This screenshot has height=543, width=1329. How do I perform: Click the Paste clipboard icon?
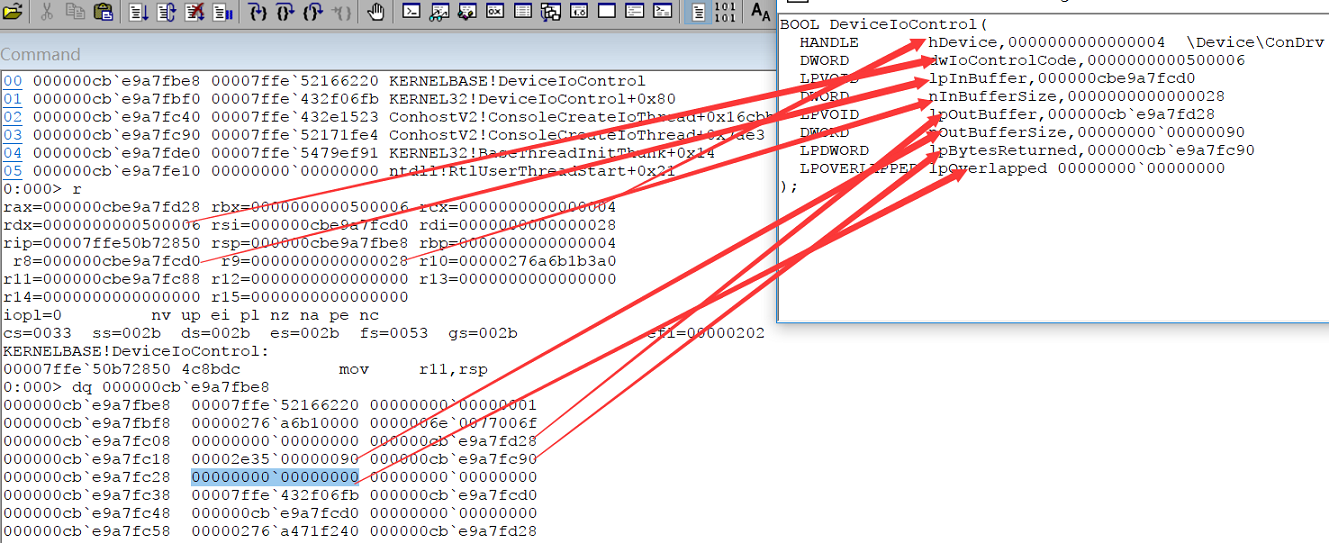coord(103,12)
